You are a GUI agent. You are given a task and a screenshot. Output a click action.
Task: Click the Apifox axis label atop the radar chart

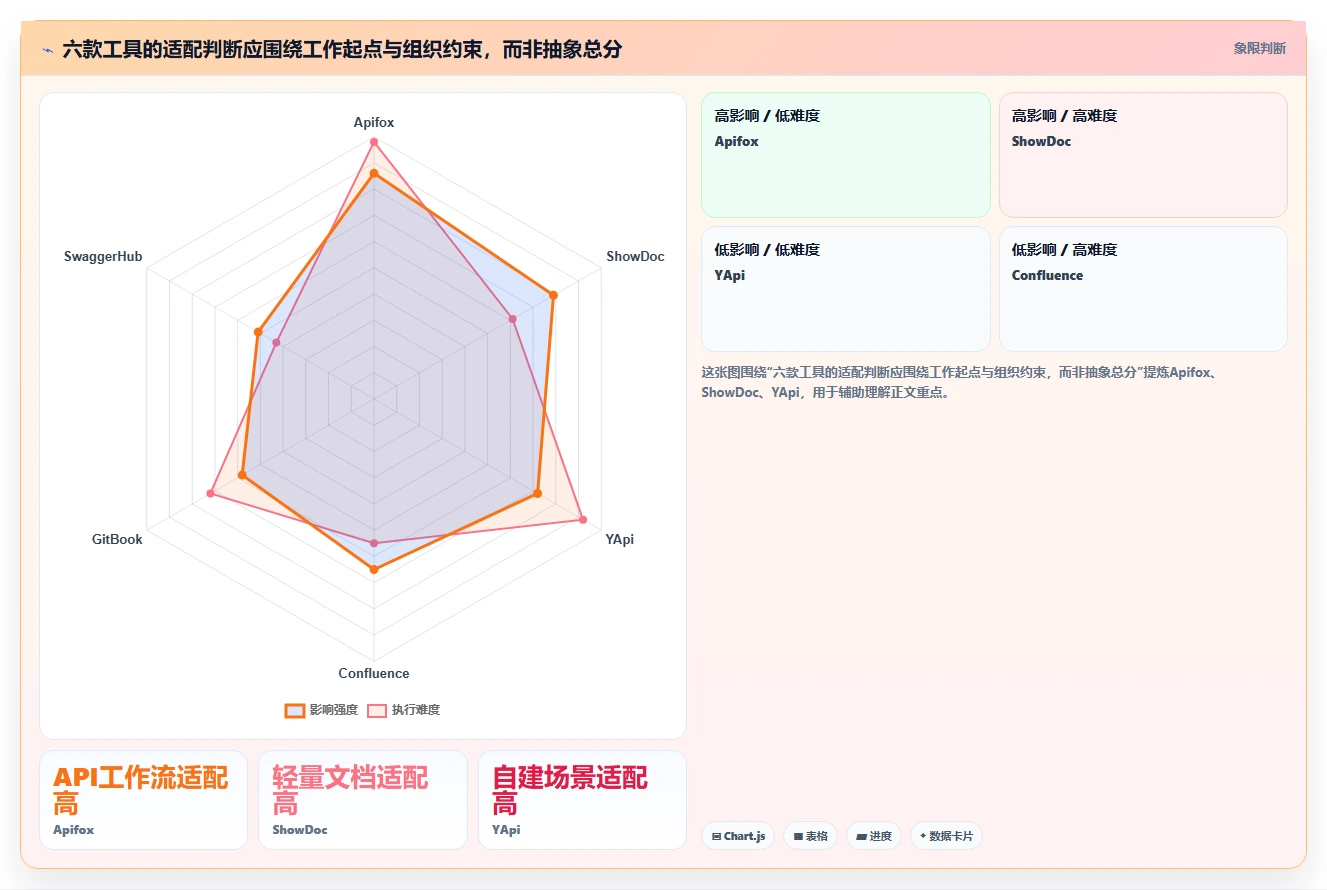tap(374, 122)
